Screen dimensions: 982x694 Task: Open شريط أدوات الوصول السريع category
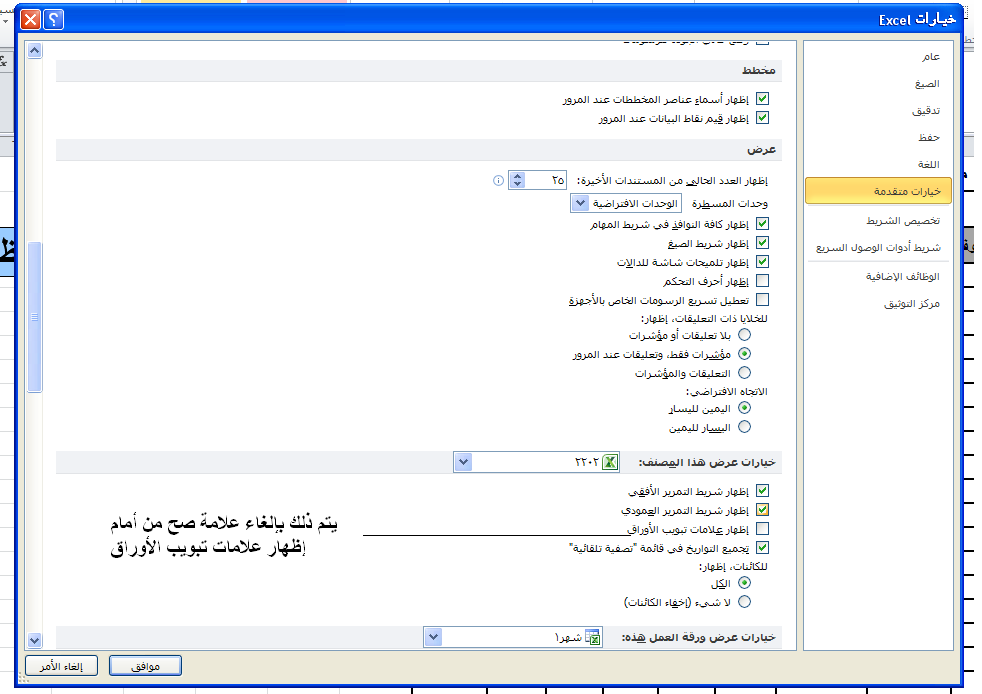878,247
